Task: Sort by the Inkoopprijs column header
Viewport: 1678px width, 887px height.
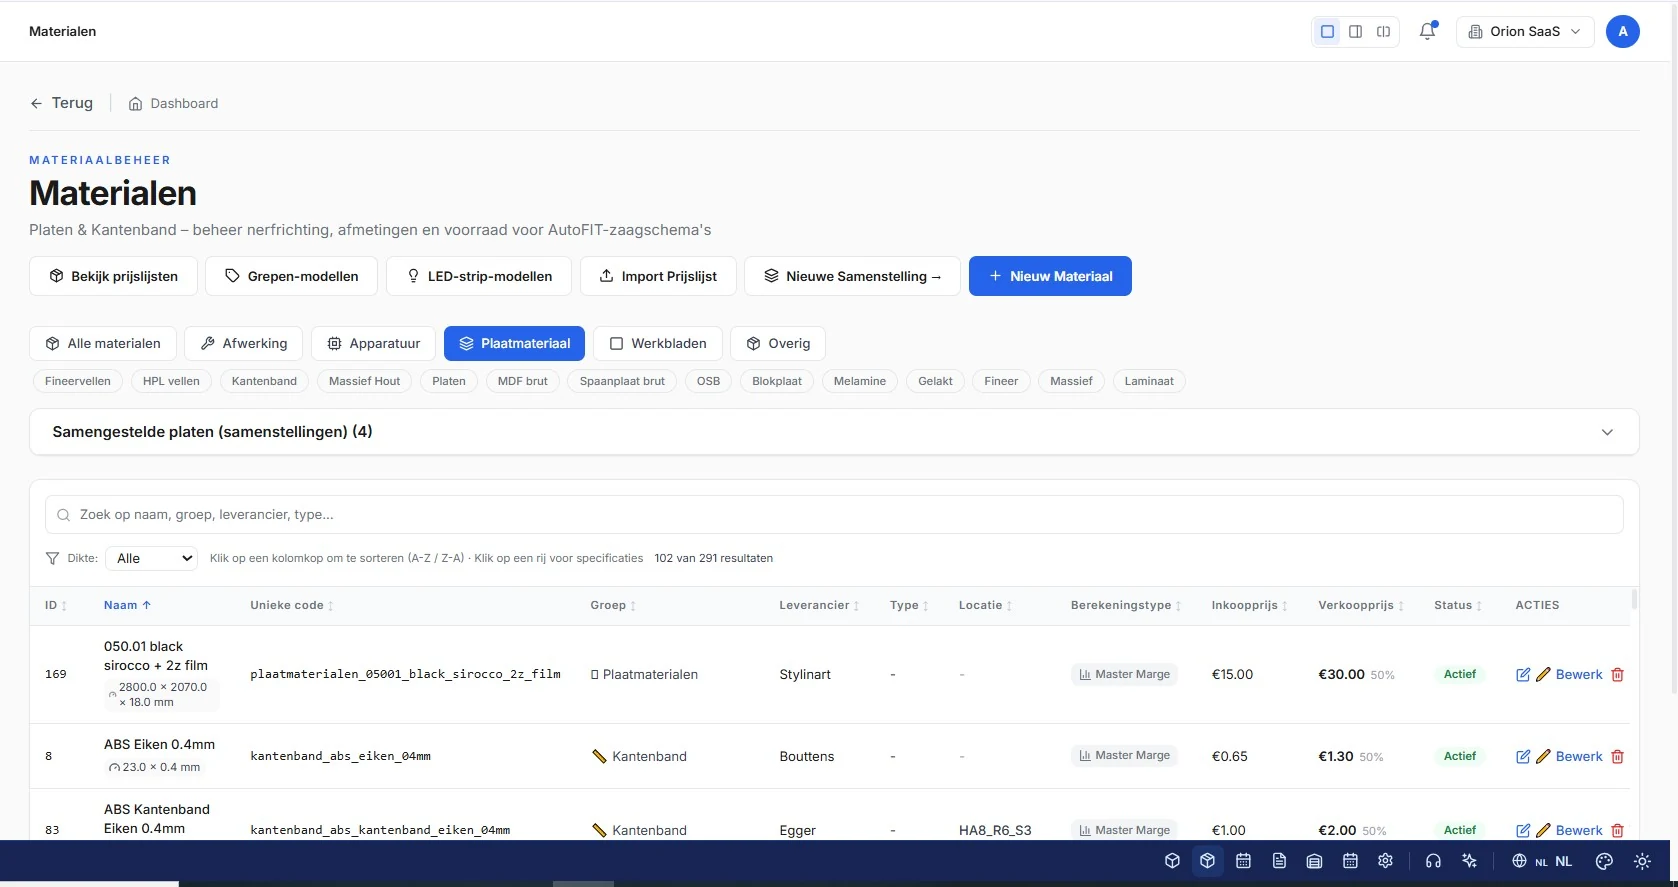Action: click(1249, 606)
